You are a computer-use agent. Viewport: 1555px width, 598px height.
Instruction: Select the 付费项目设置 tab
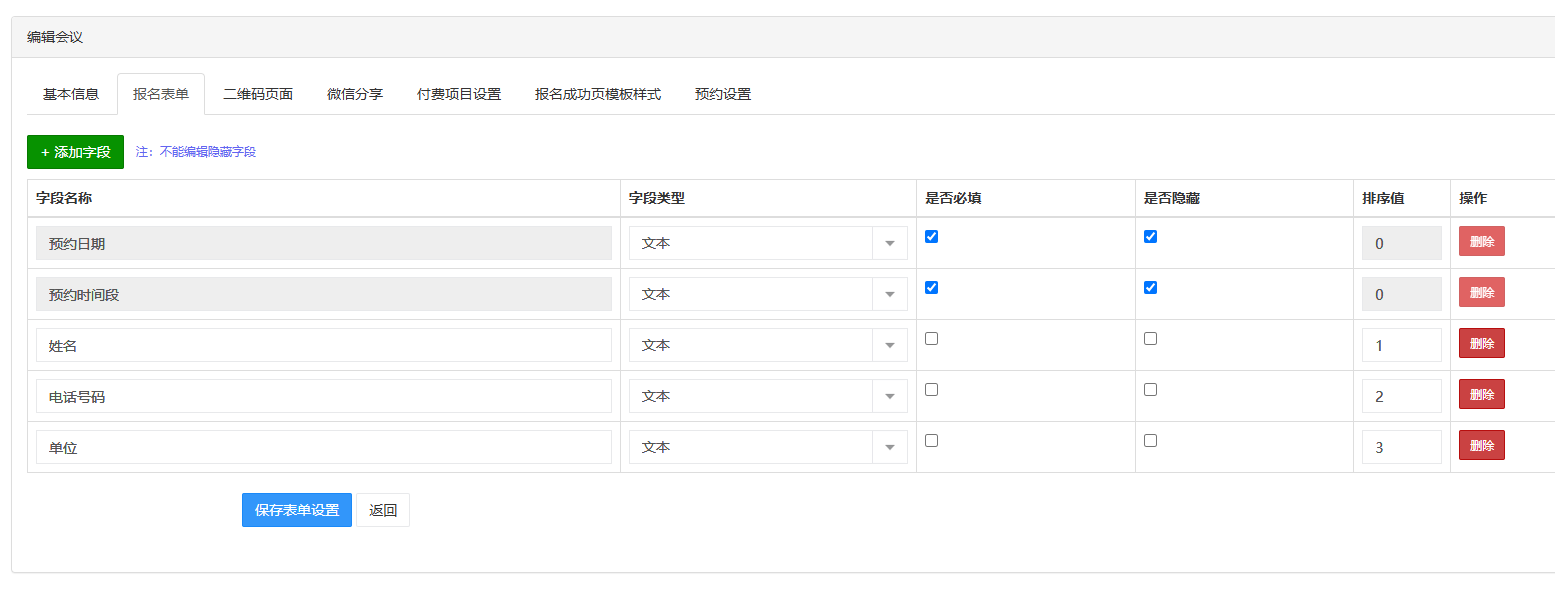point(459,94)
